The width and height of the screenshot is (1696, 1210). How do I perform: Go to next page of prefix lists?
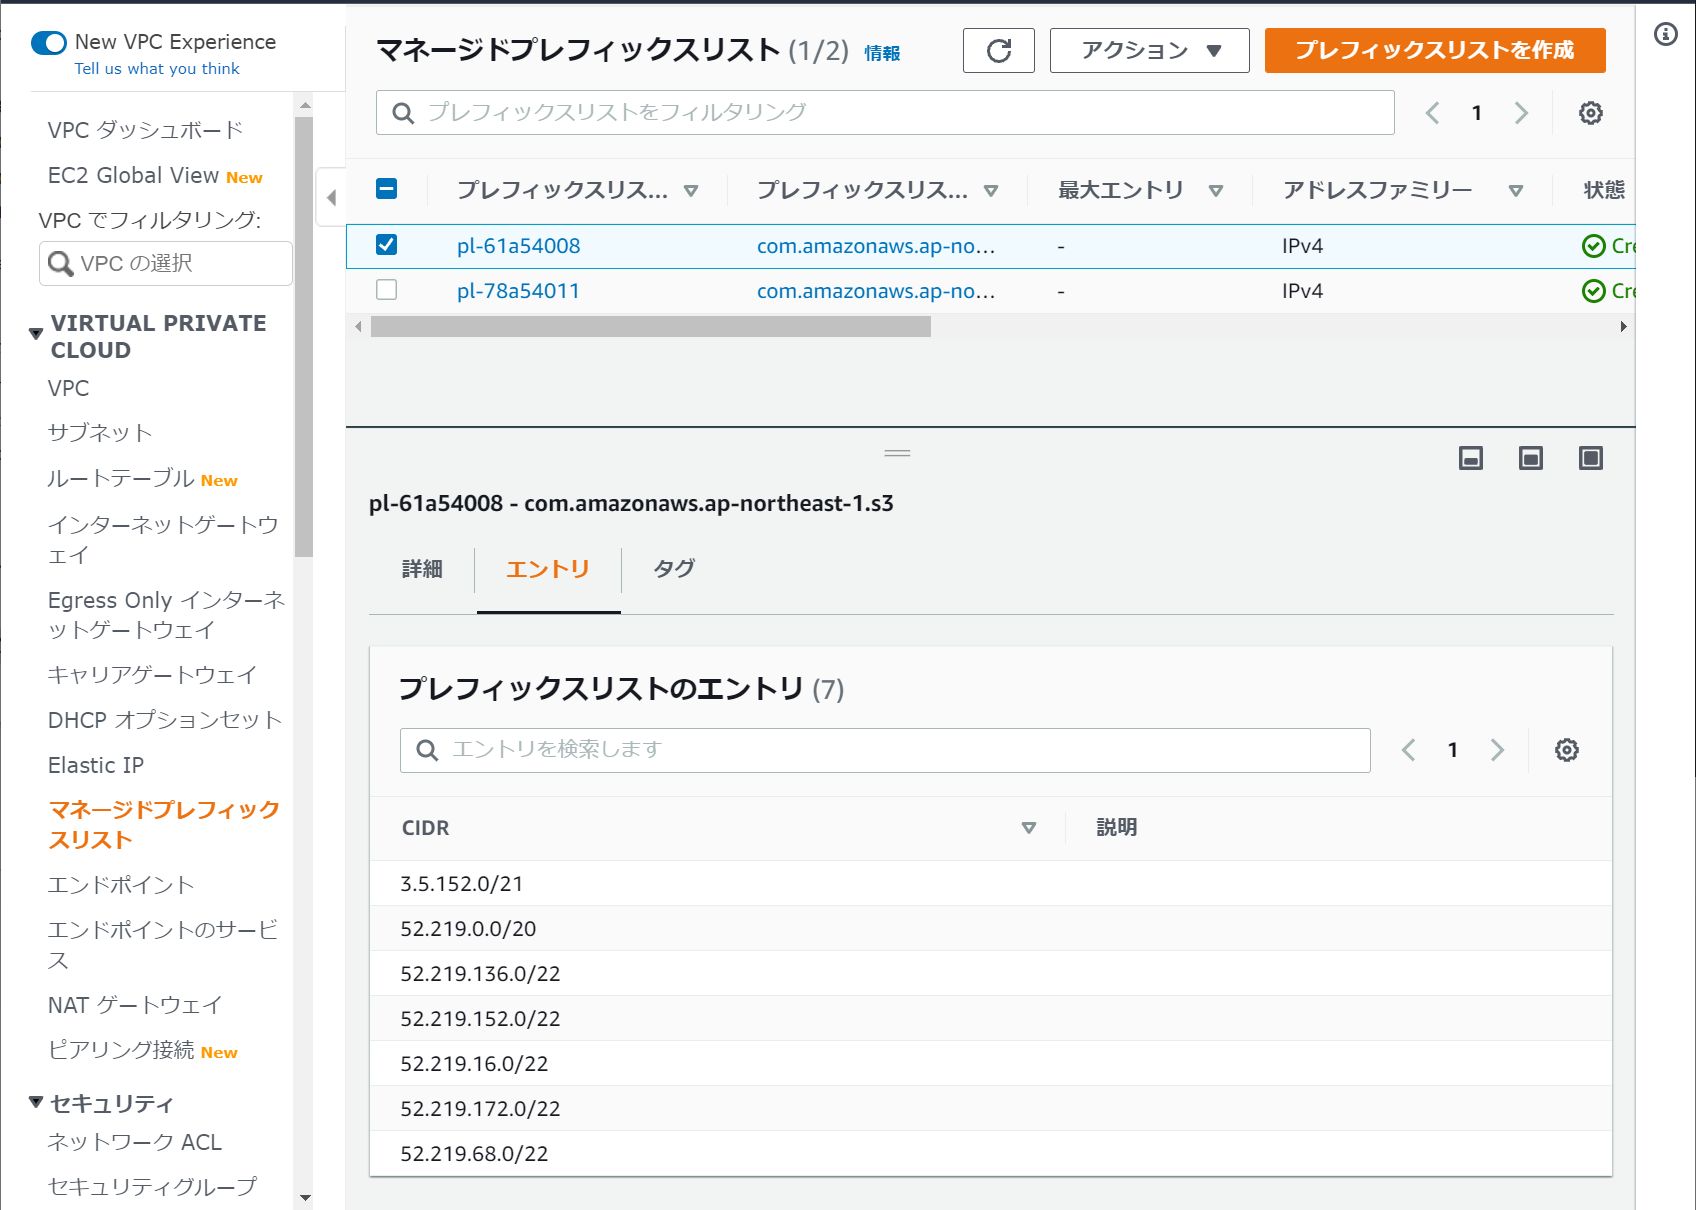pyautogui.click(x=1521, y=113)
